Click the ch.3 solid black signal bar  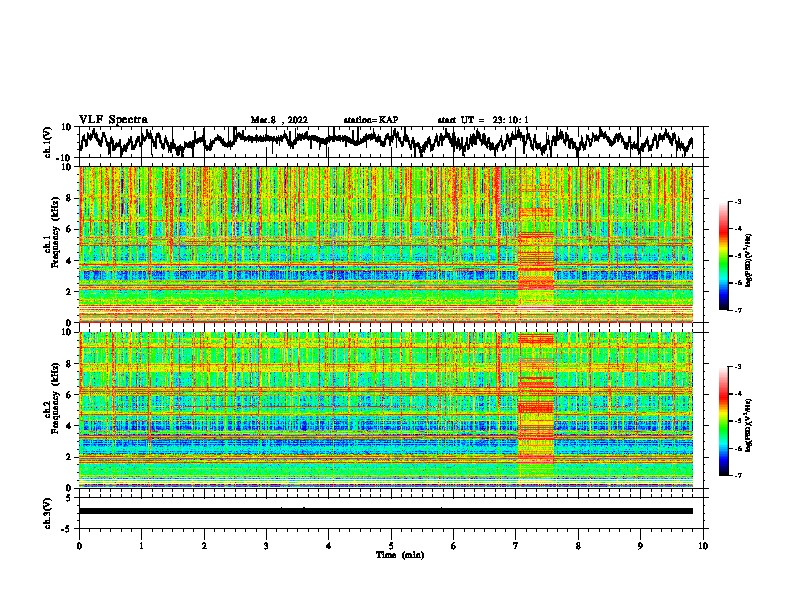(385, 511)
